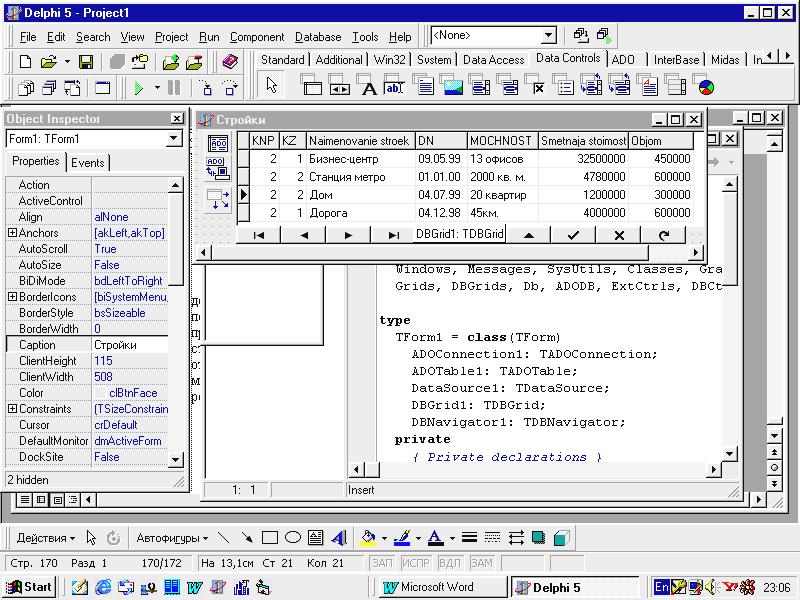Open the dropdown arrow next to Open icon
Screen dimensions: 800x600
[67, 62]
